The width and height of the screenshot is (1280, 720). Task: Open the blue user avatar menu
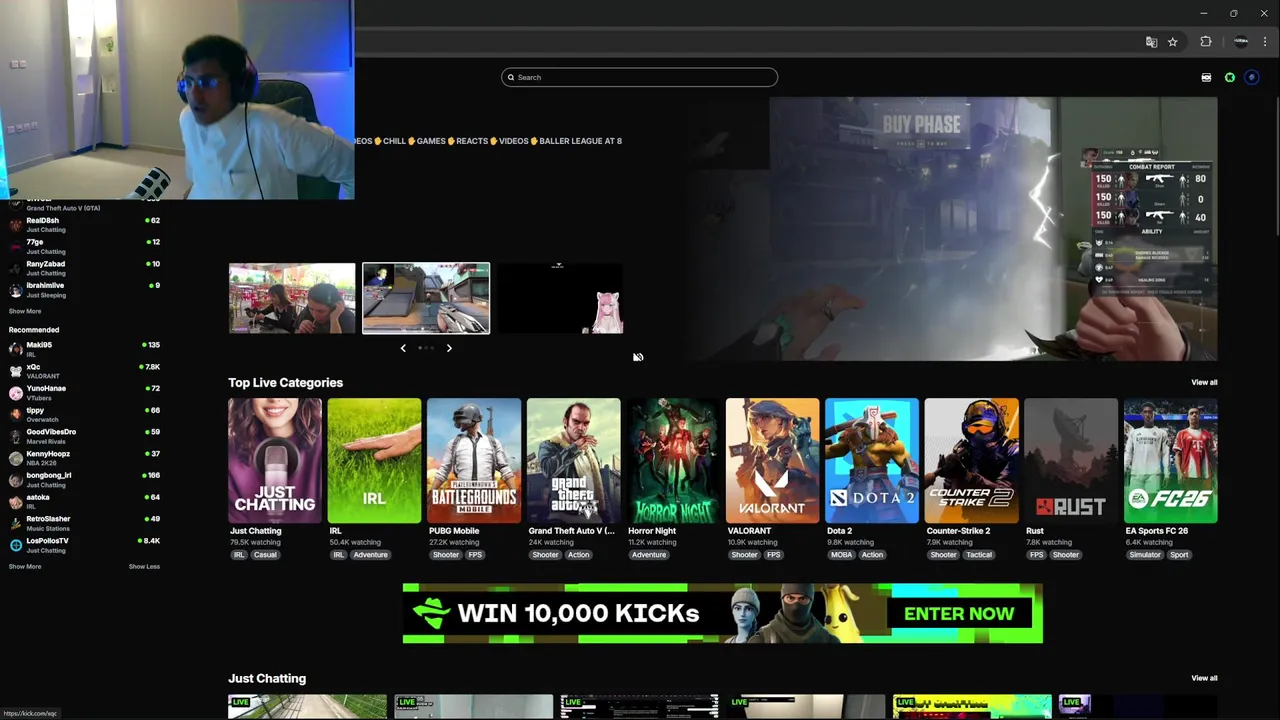click(1251, 77)
